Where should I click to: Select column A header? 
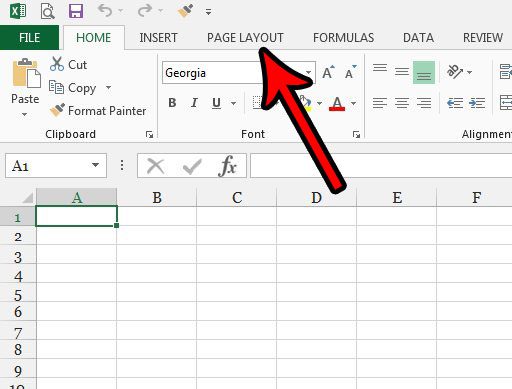pos(77,197)
